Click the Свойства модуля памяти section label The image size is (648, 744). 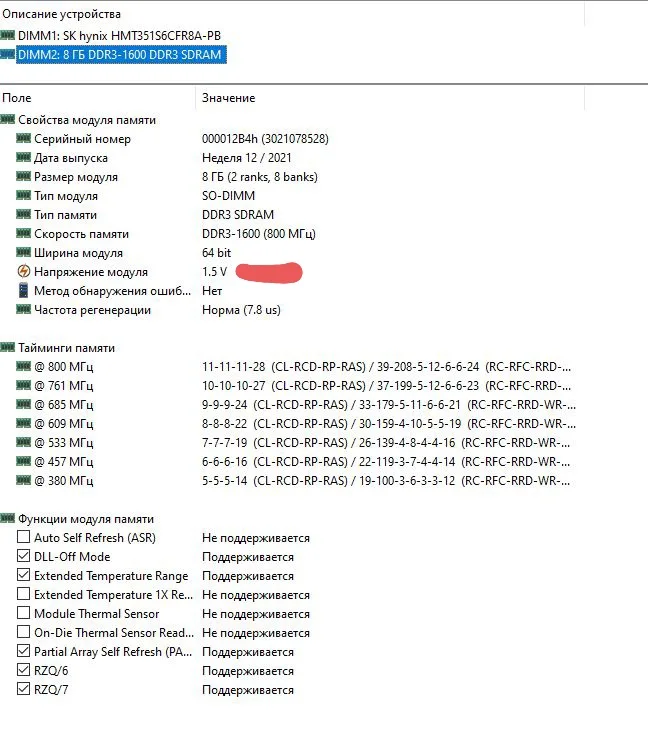point(87,120)
